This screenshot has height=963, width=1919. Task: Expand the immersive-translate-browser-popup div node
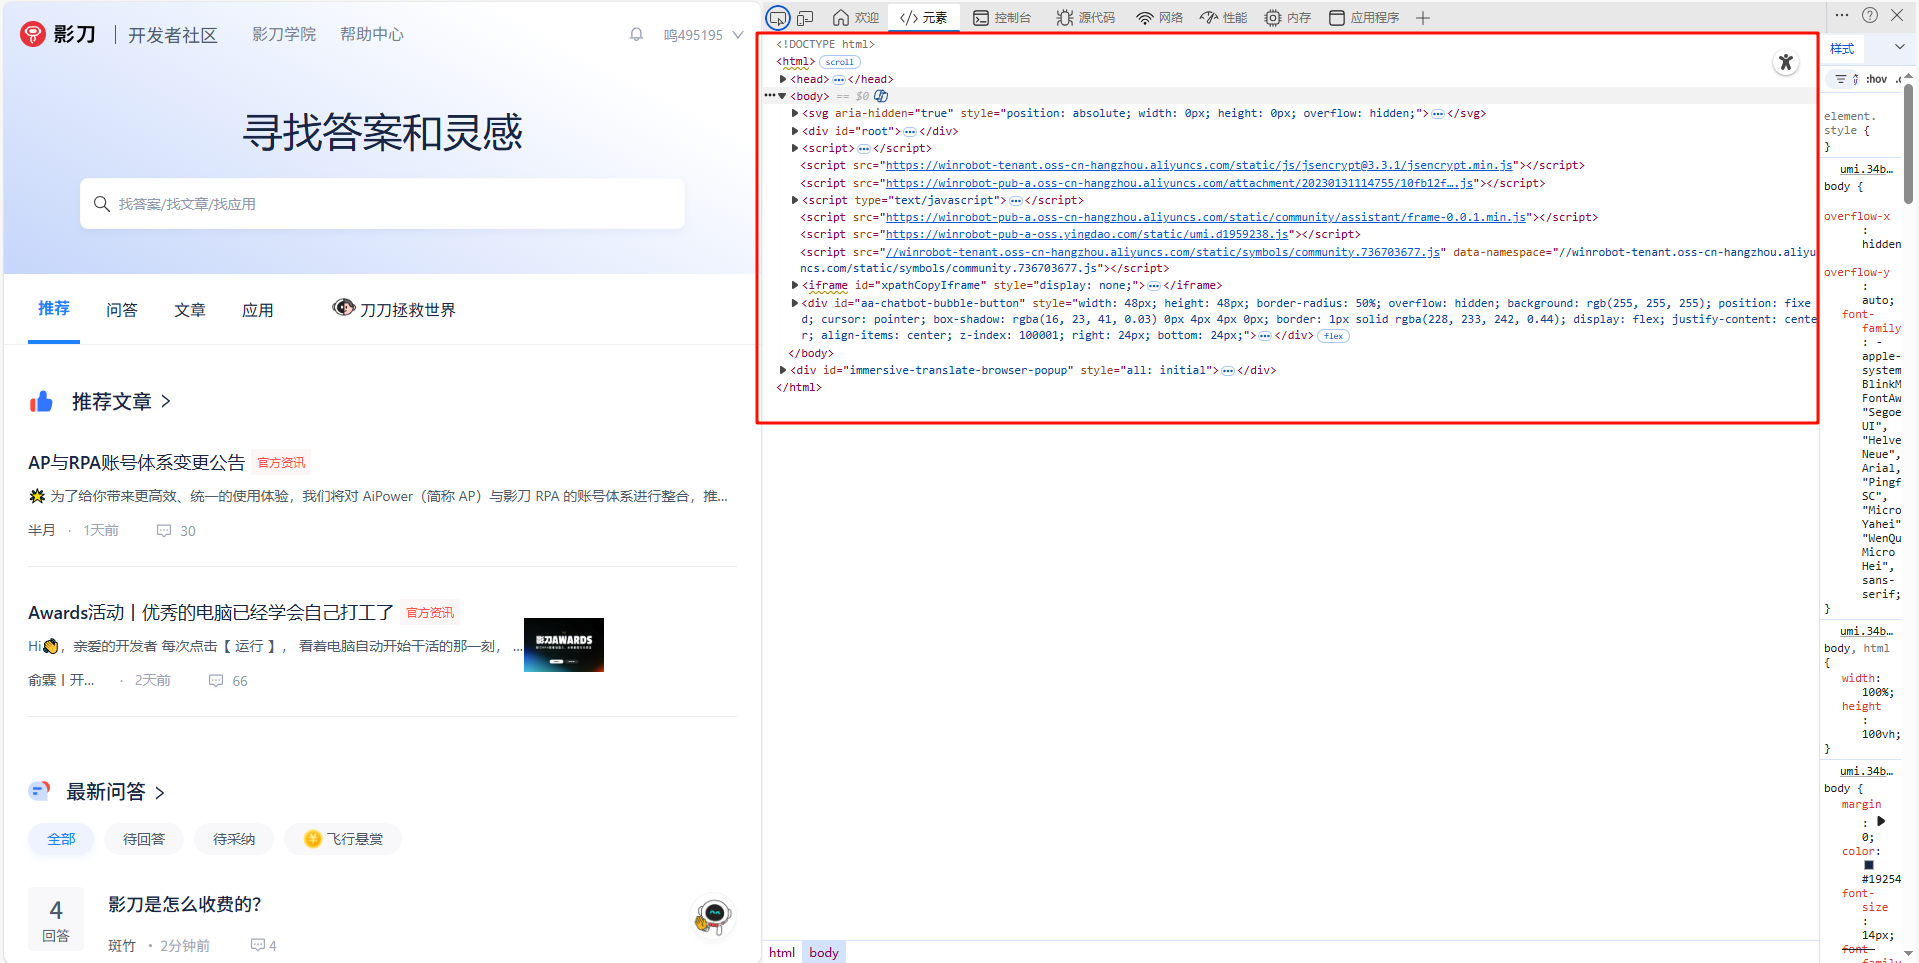coord(783,370)
